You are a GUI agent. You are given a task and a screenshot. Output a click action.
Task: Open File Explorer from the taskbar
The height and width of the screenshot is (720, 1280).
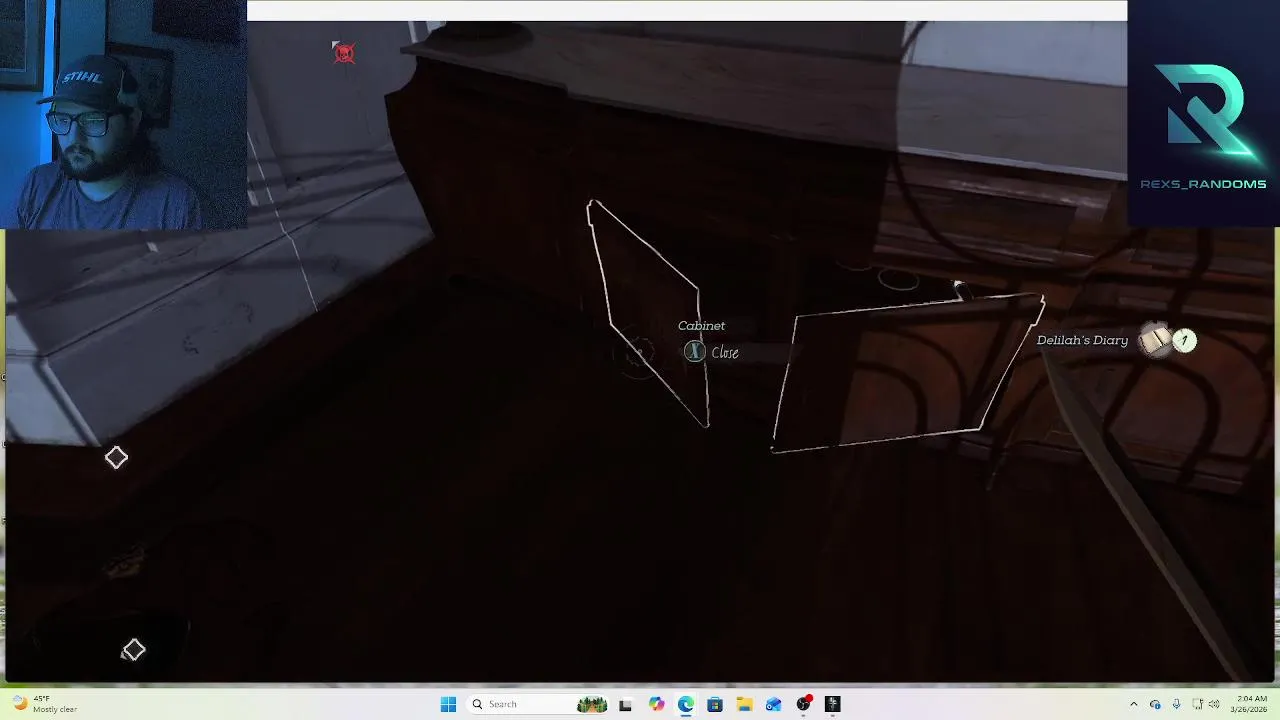coord(744,704)
